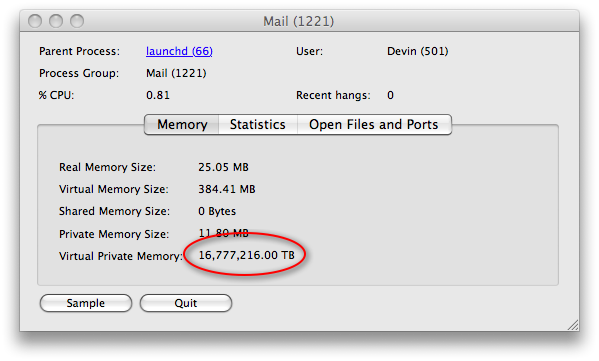Click the Recent hangs count
This screenshot has height=361, width=599.
pyautogui.click(x=390, y=95)
